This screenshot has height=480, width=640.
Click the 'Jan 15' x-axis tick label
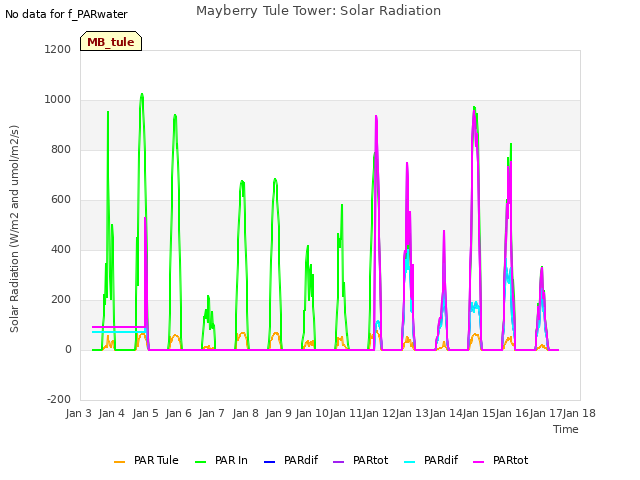(480, 413)
